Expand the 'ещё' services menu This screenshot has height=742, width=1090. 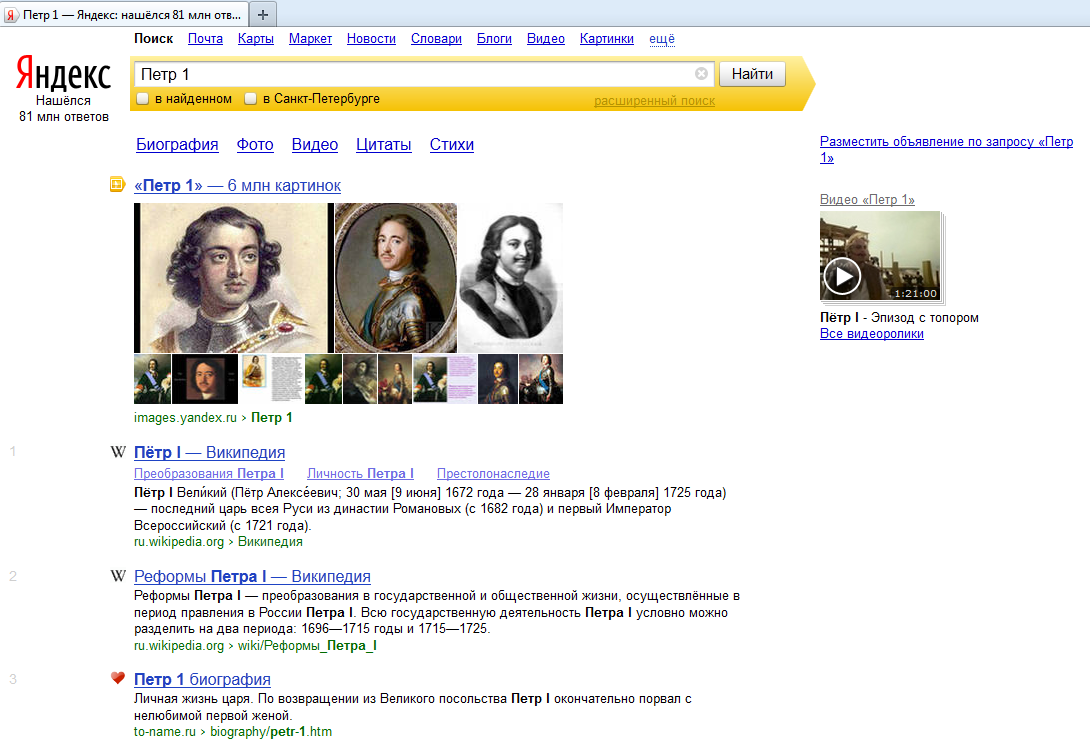(662, 39)
